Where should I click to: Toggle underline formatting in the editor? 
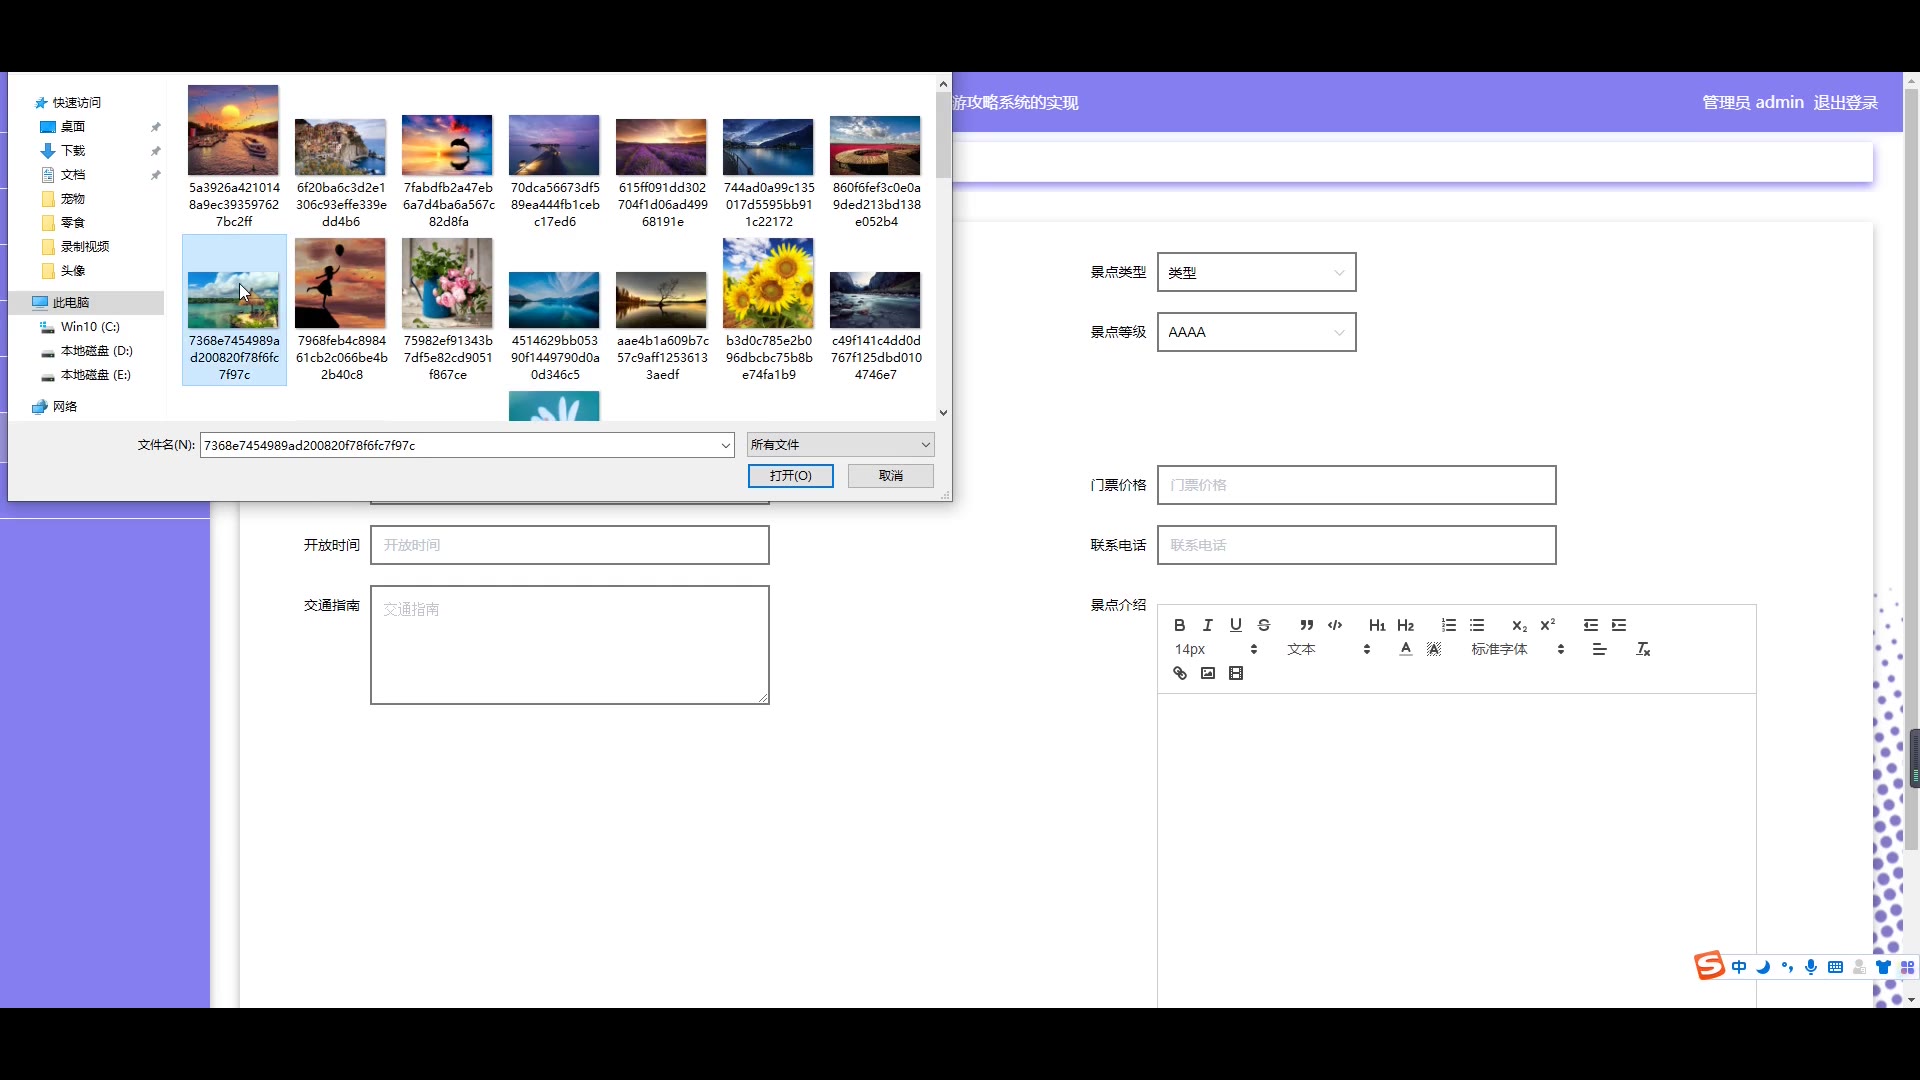[x=1235, y=625]
